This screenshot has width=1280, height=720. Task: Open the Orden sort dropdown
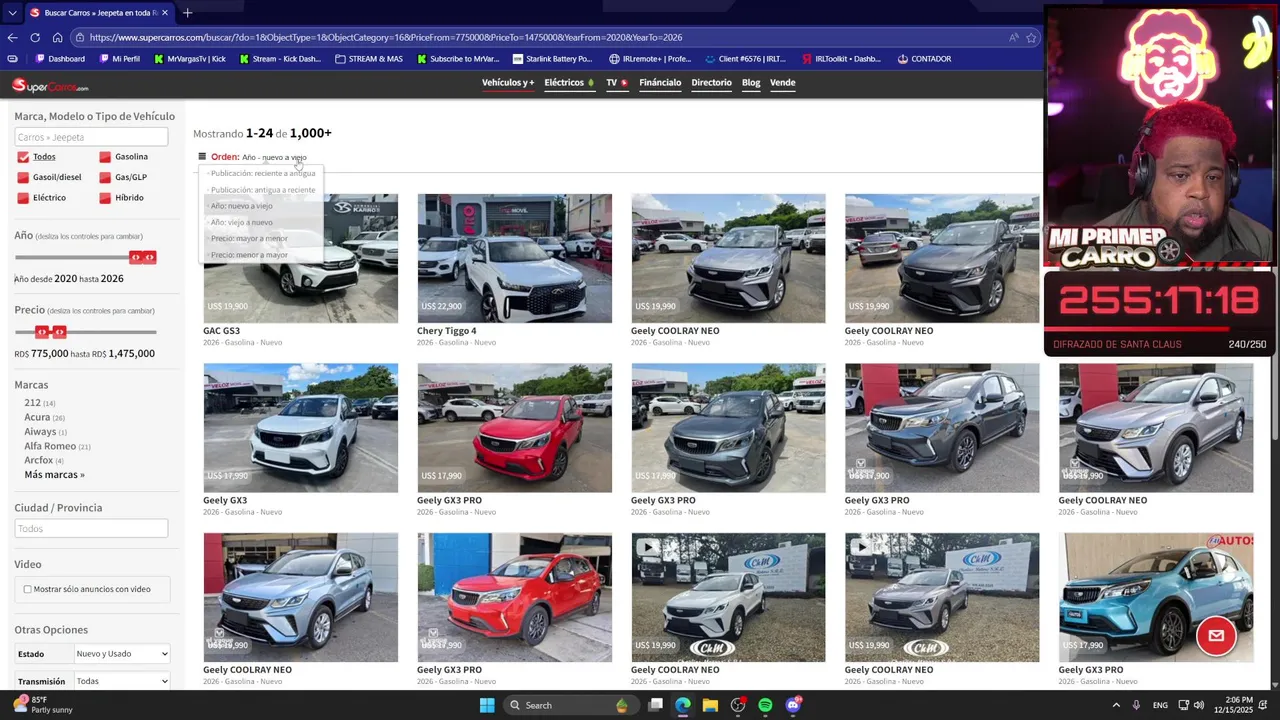(274, 157)
